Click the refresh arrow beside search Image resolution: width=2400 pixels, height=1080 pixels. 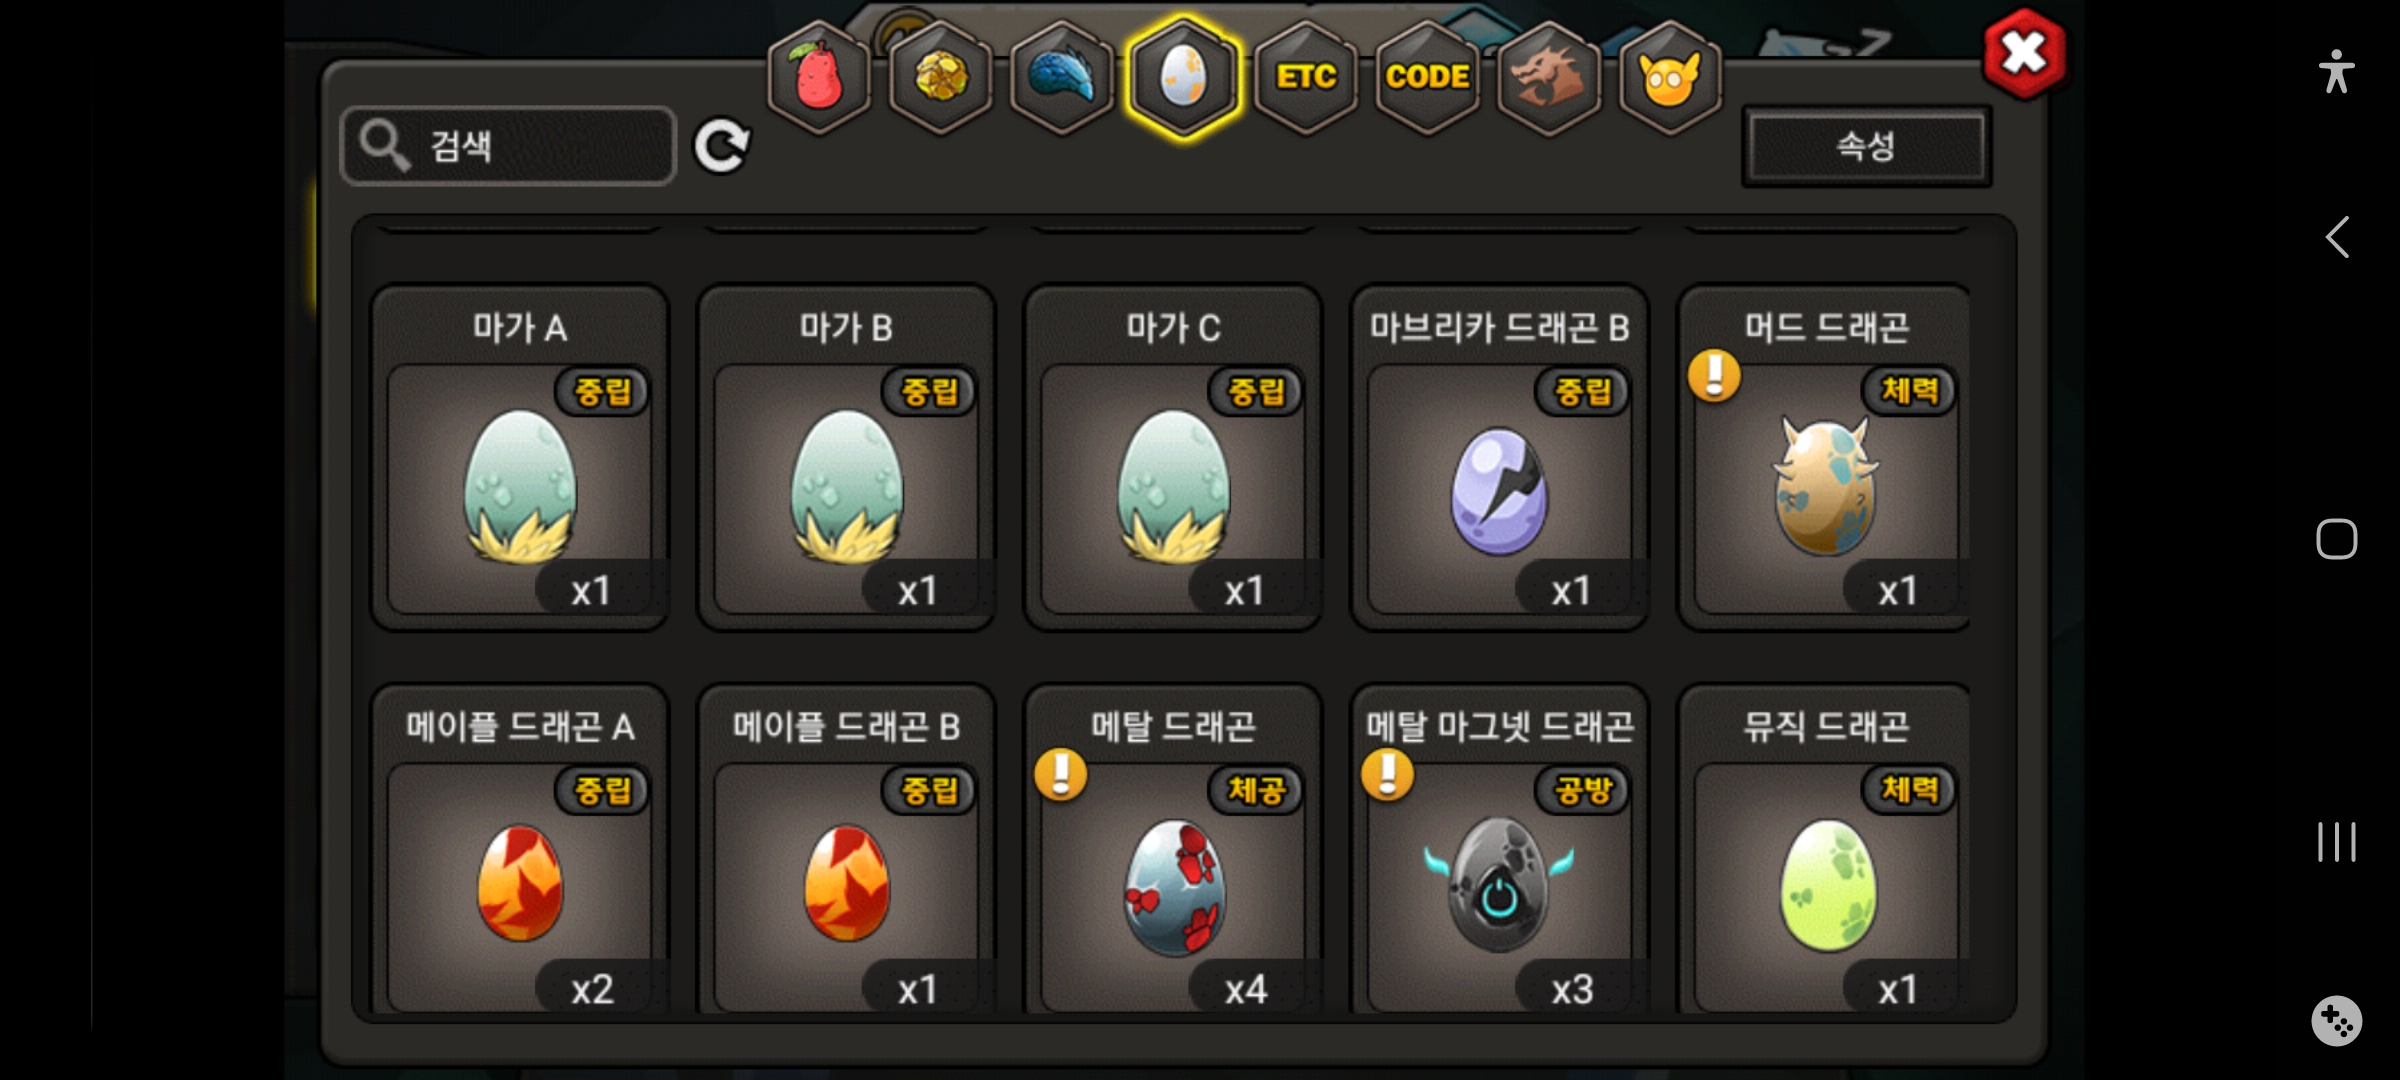(x=722, y=147)
